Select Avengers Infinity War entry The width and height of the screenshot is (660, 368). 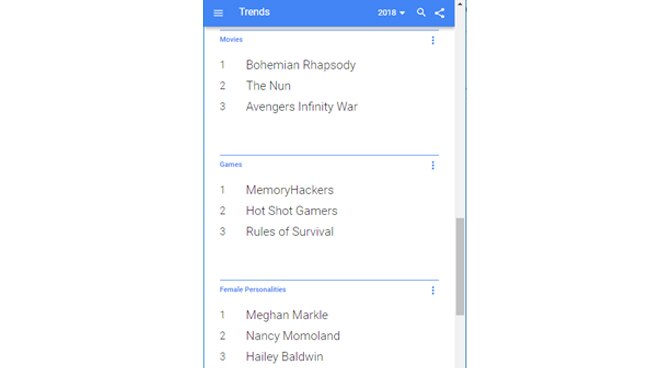coord(301,107)
